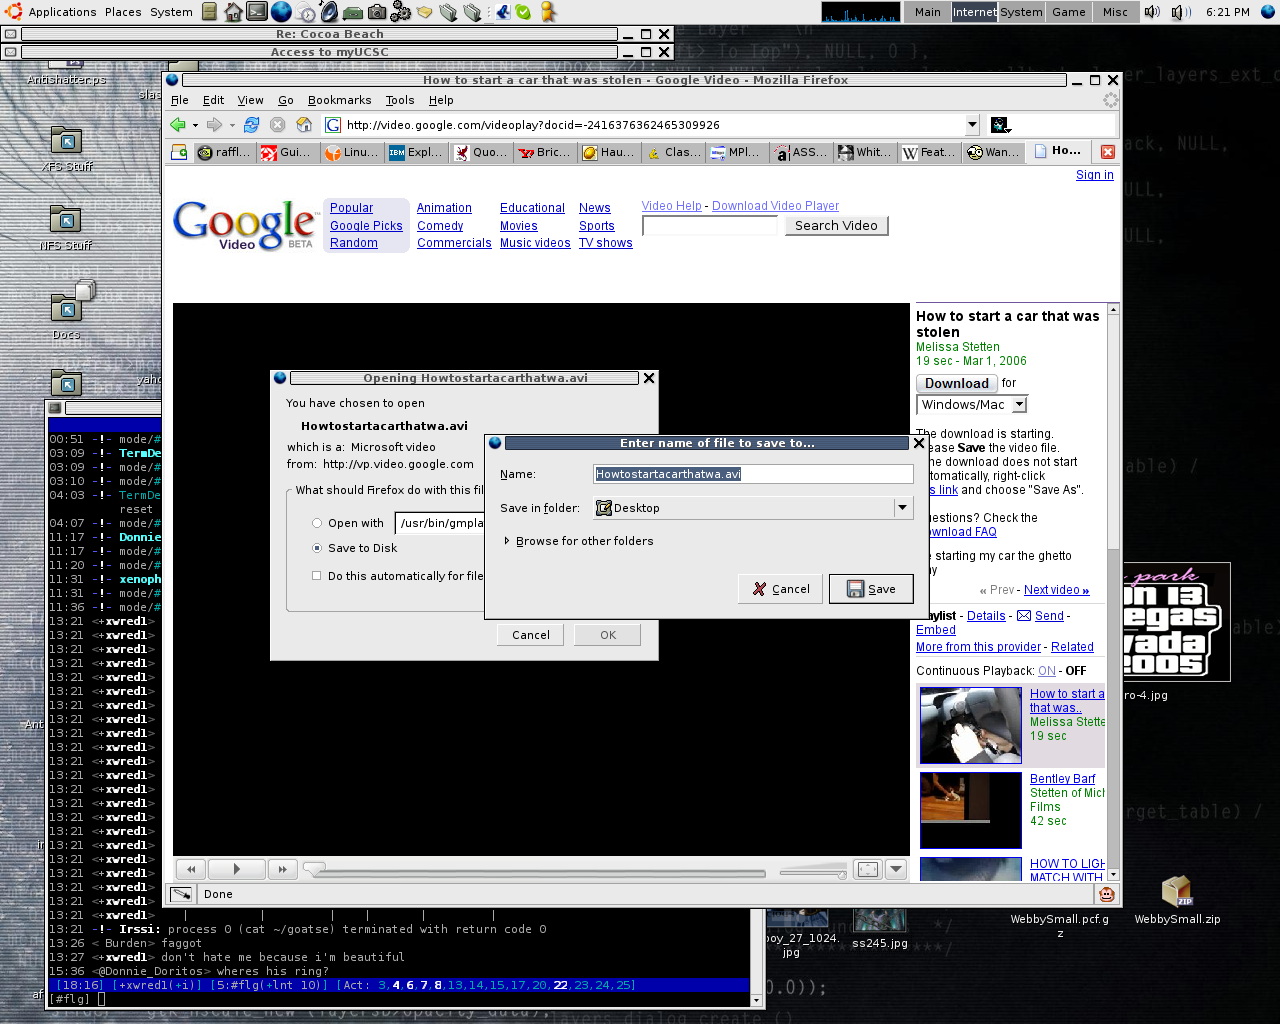
Task: Click Cancel in save file dialog
Action: coord(781,589)
